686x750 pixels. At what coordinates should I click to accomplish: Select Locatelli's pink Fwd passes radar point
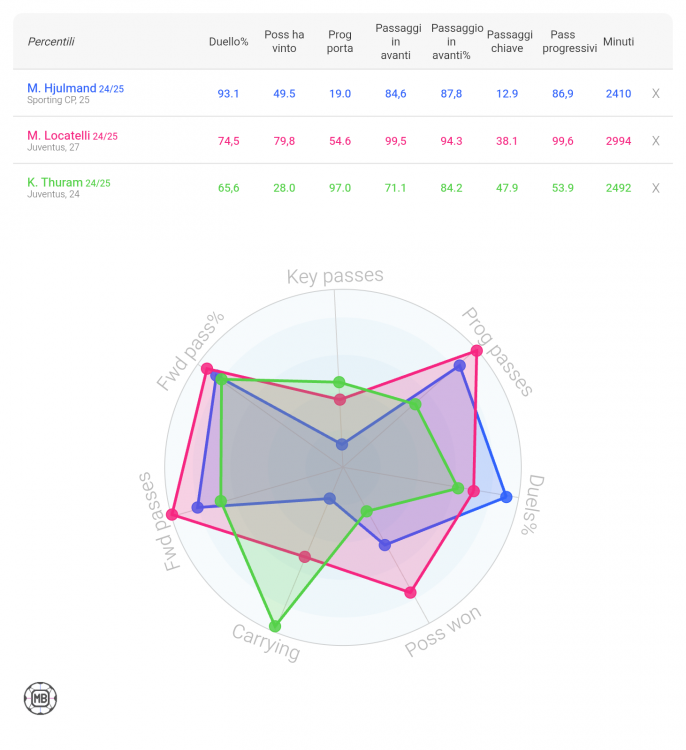click(x=172, y=515)
